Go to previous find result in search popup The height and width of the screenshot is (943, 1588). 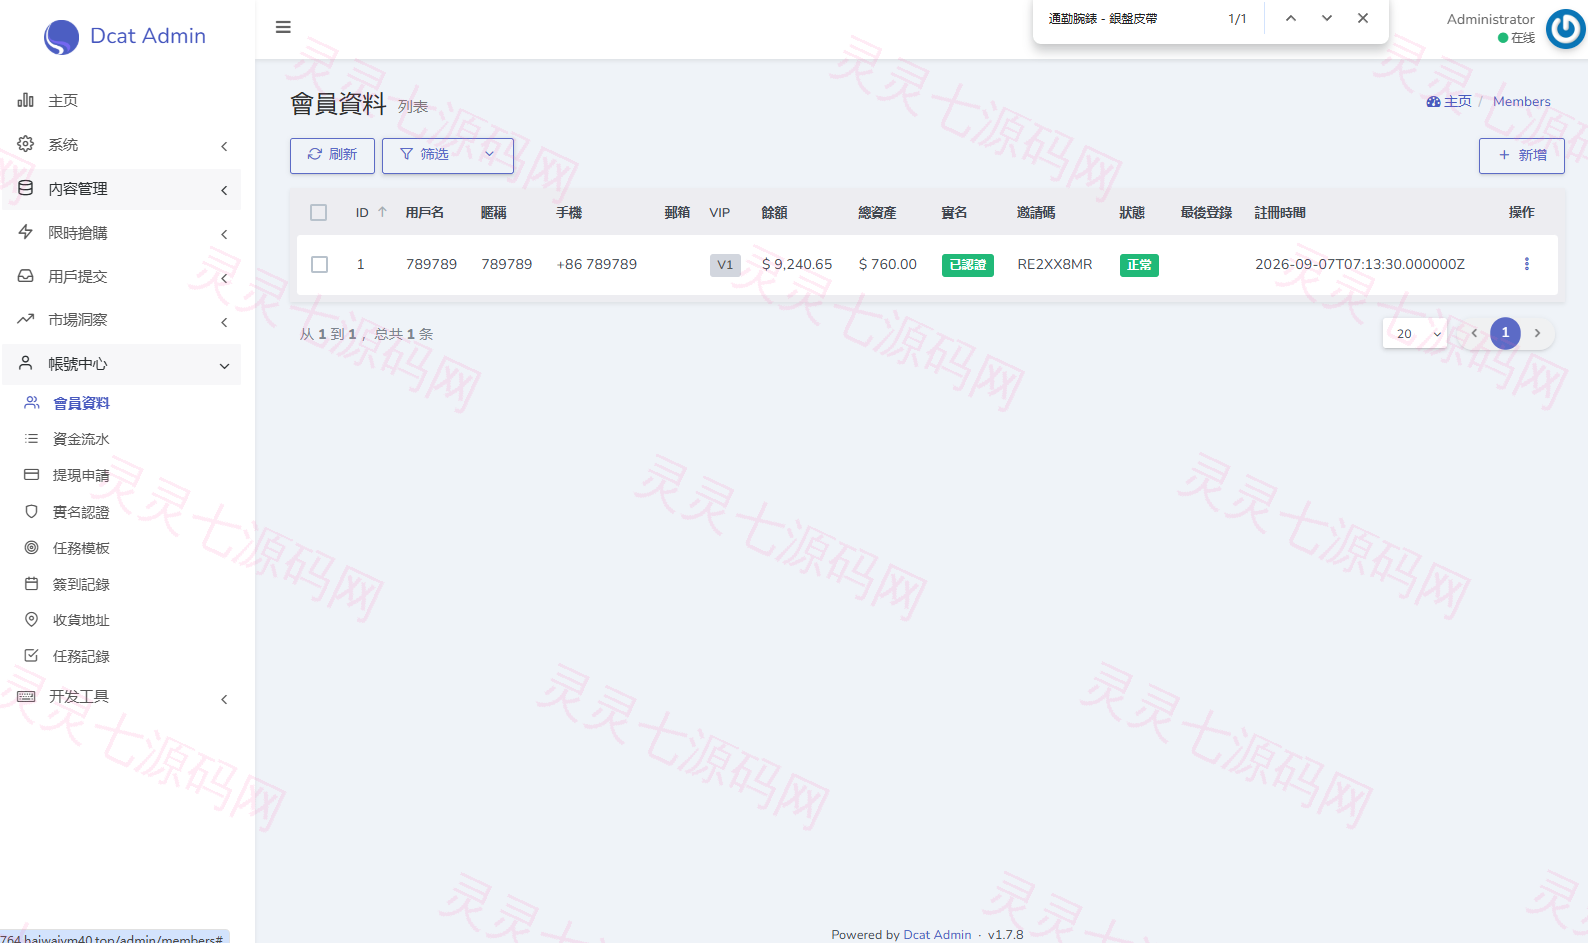tap(1291, 18)
